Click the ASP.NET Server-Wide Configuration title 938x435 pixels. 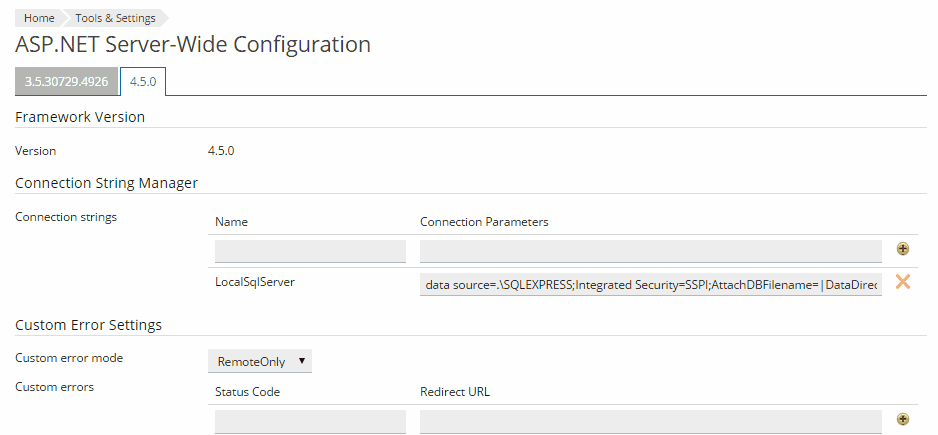pyautogui.click(x=193, y=45)
